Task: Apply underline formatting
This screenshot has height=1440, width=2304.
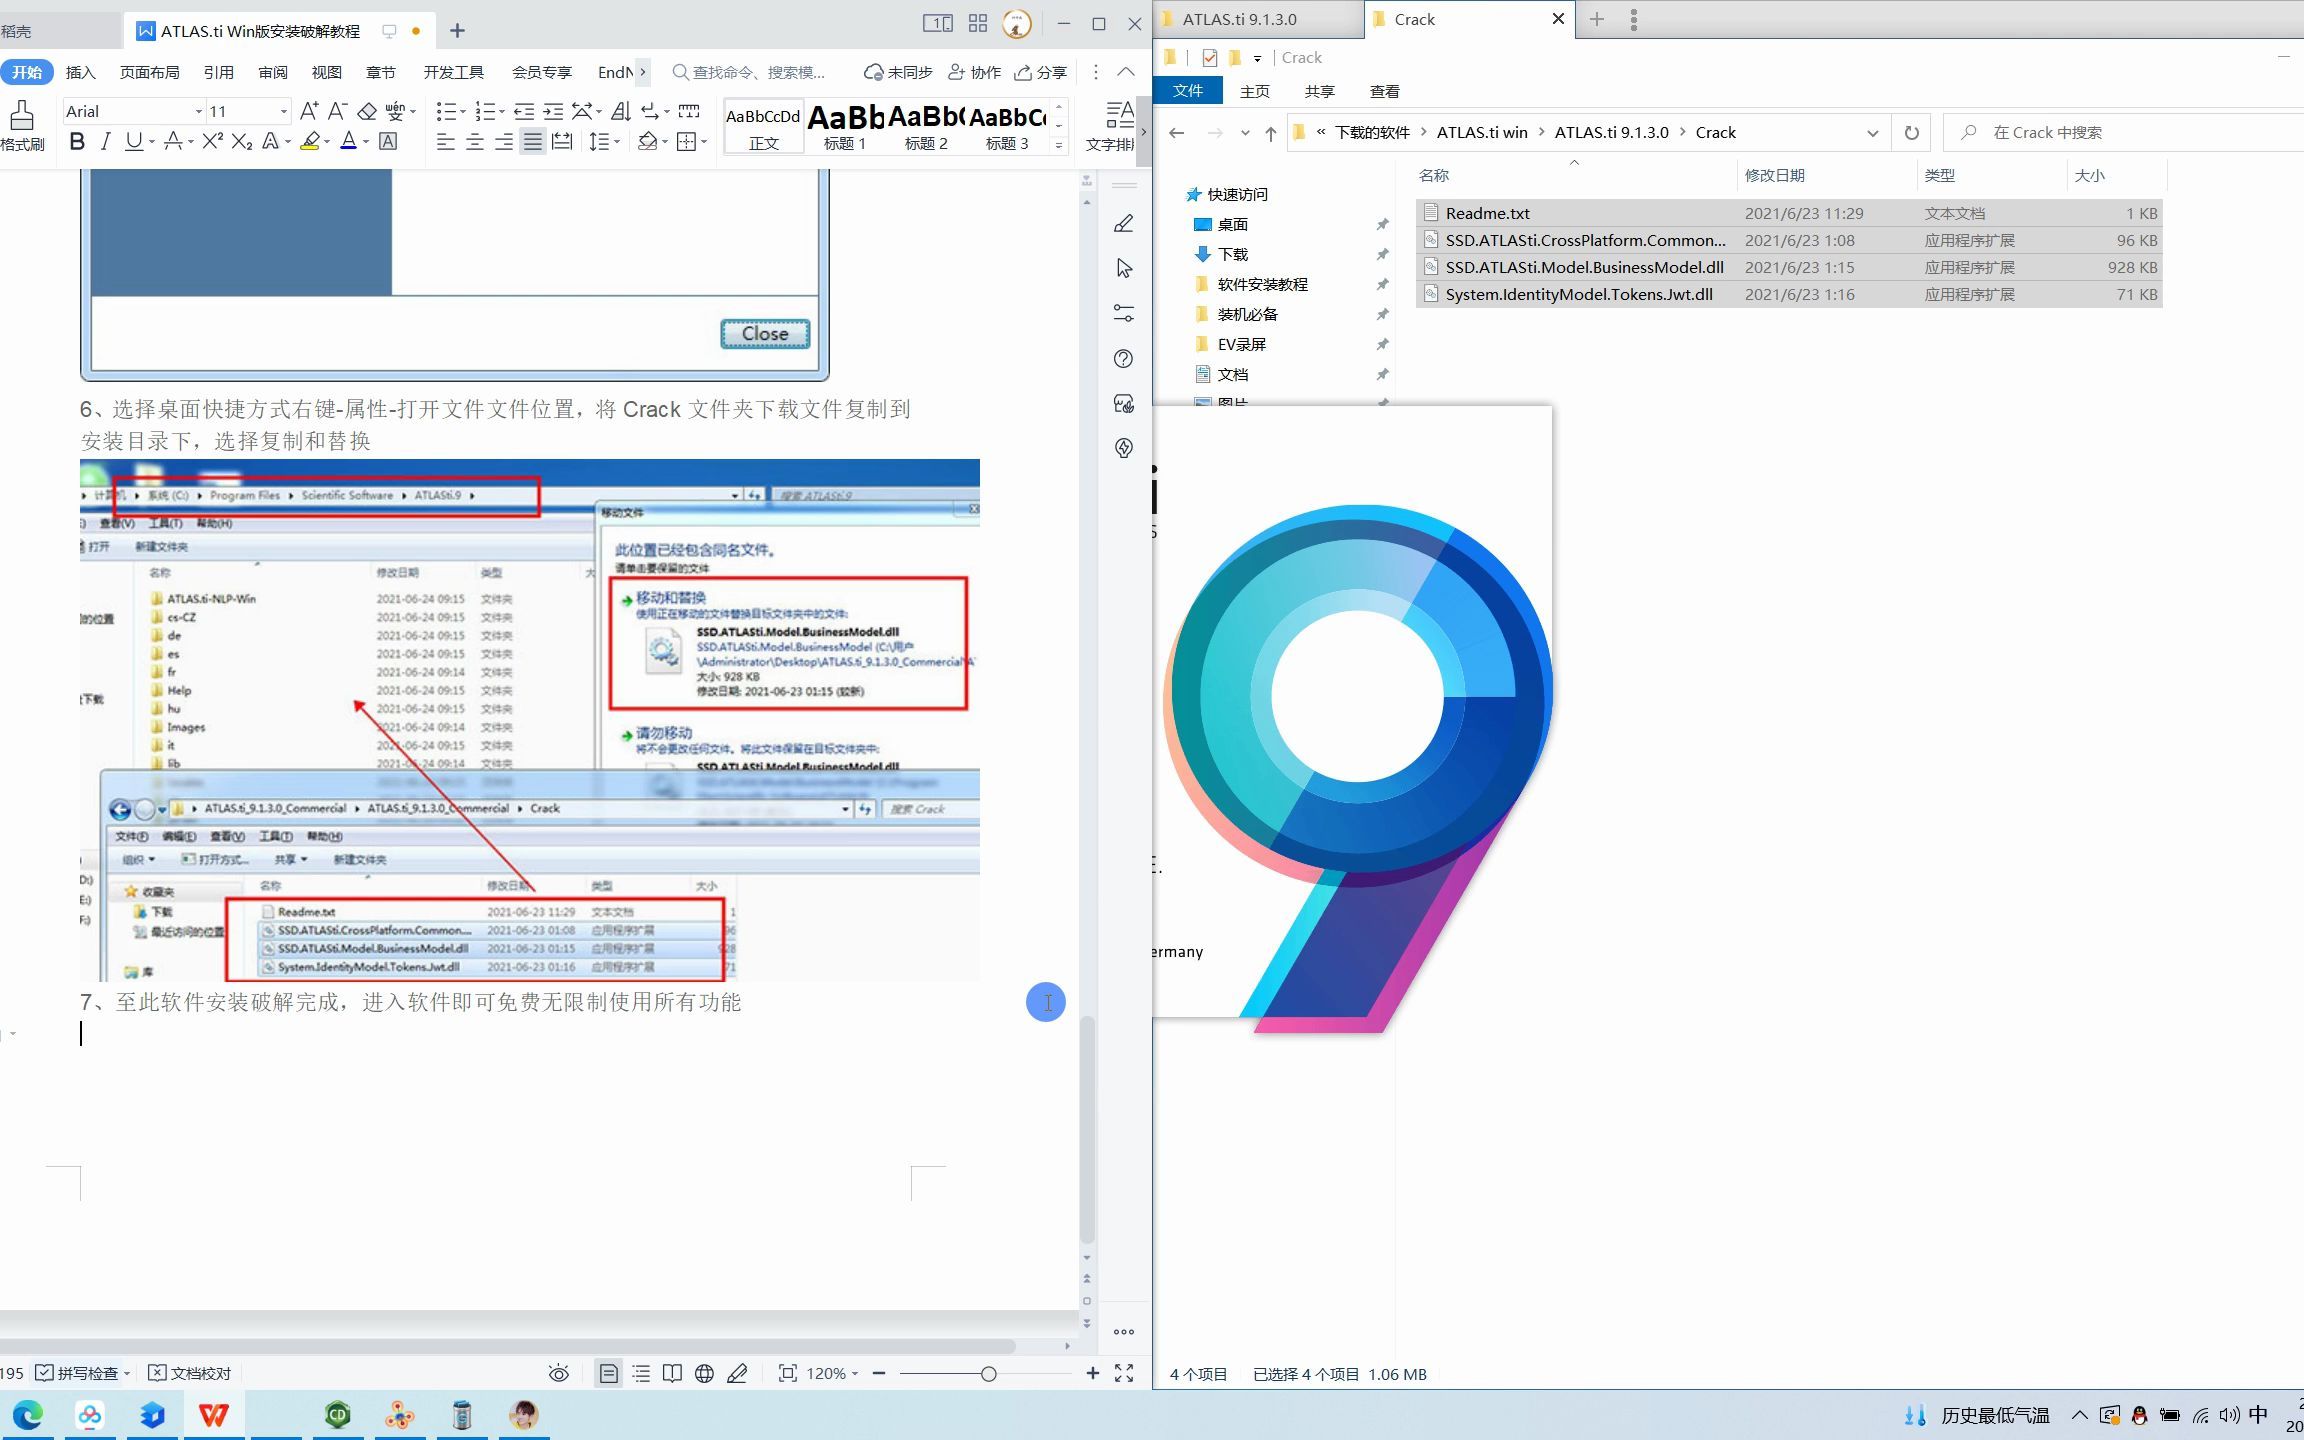Action: (133, 142)
